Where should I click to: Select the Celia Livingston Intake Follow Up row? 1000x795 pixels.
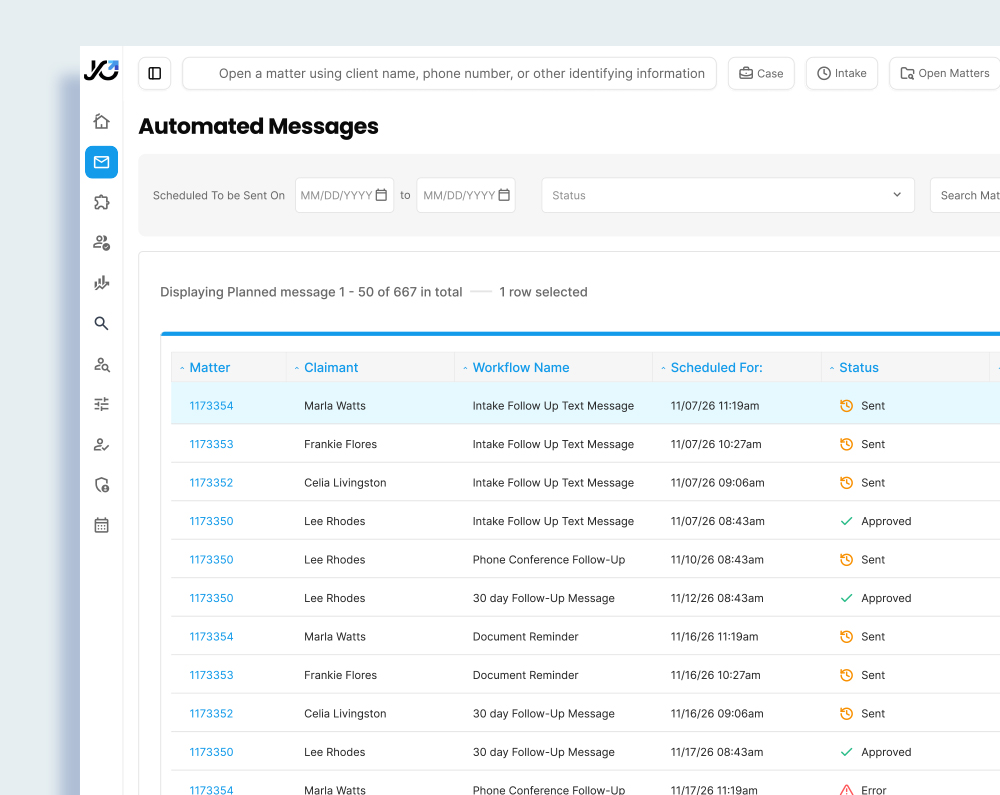pyautogui.click(x=553, y=483)
